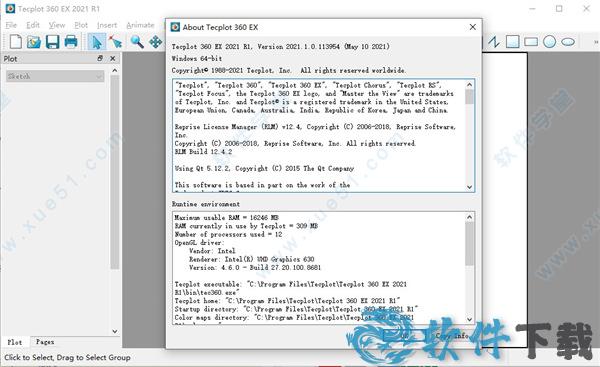Open the Animate menu
Viewport: 600px width, 367px height.
140,25
